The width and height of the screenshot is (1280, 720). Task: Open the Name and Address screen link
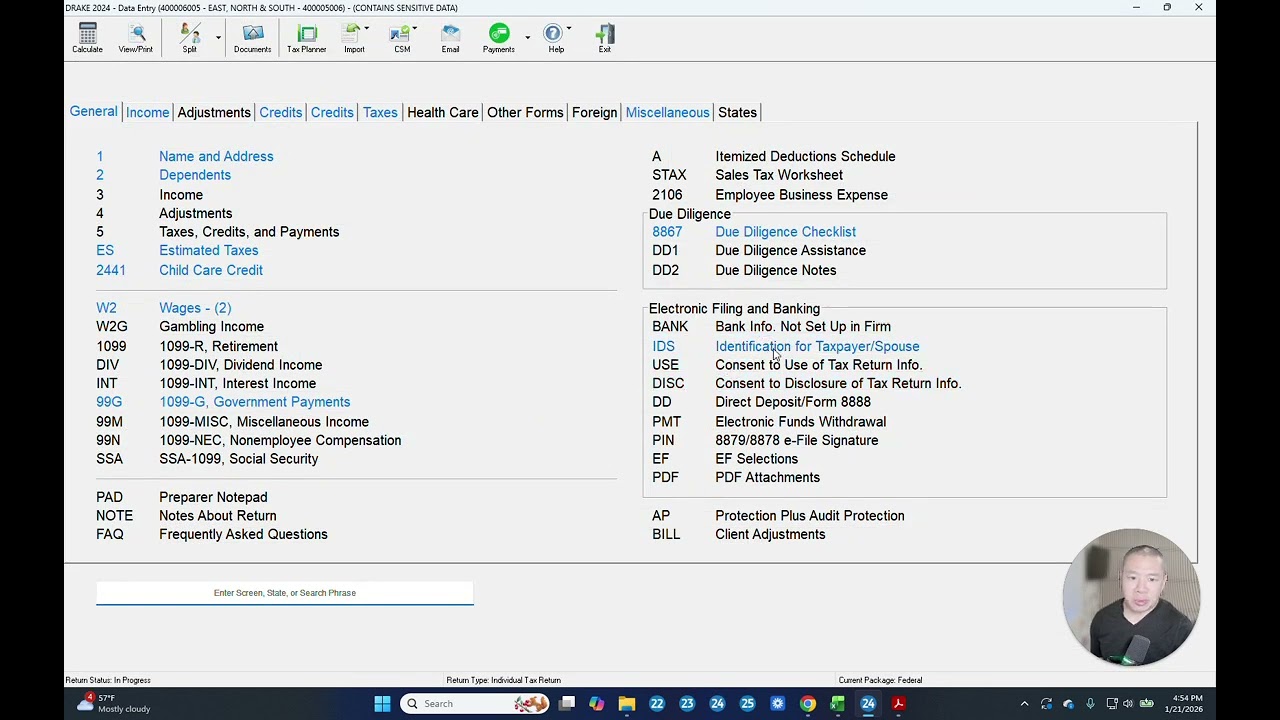coord(216,156)
